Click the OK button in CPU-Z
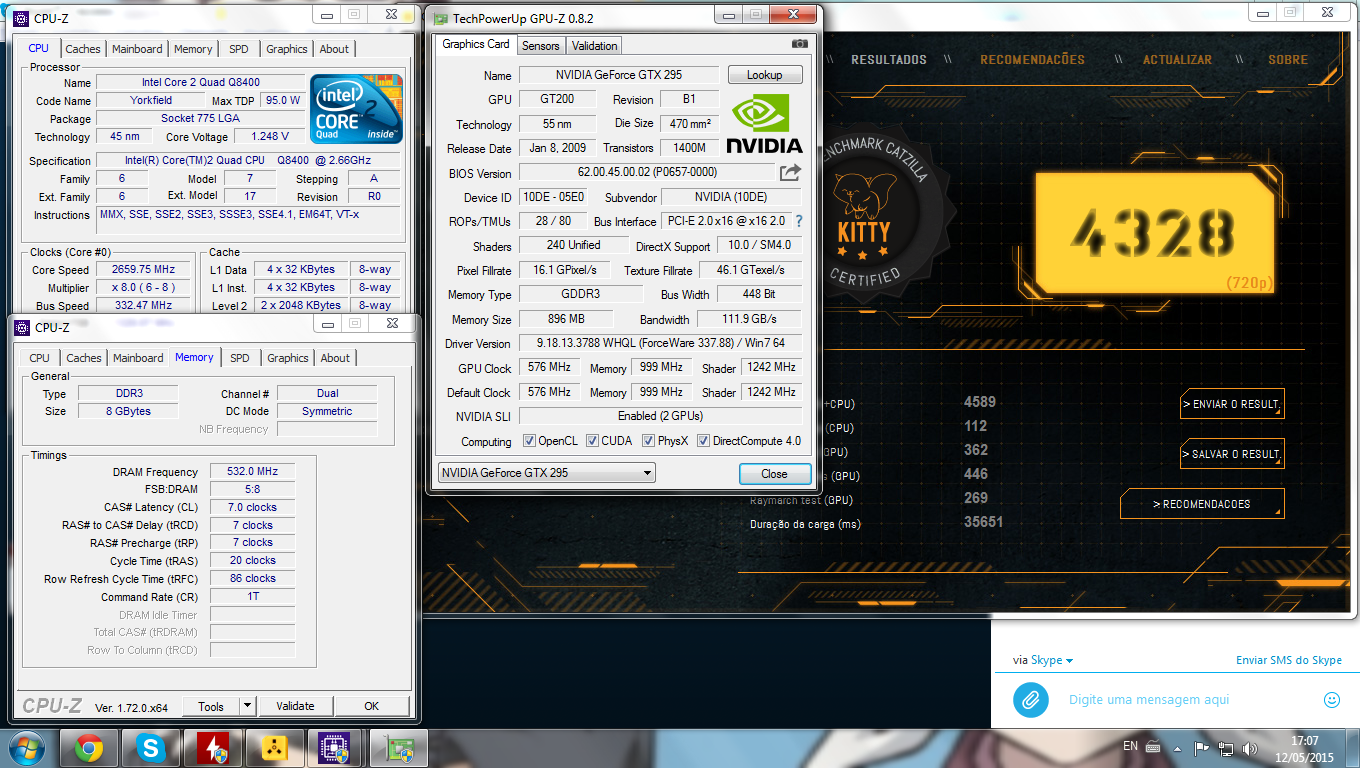The width and height of the screenshot is (1360, 768). [372, 706]
